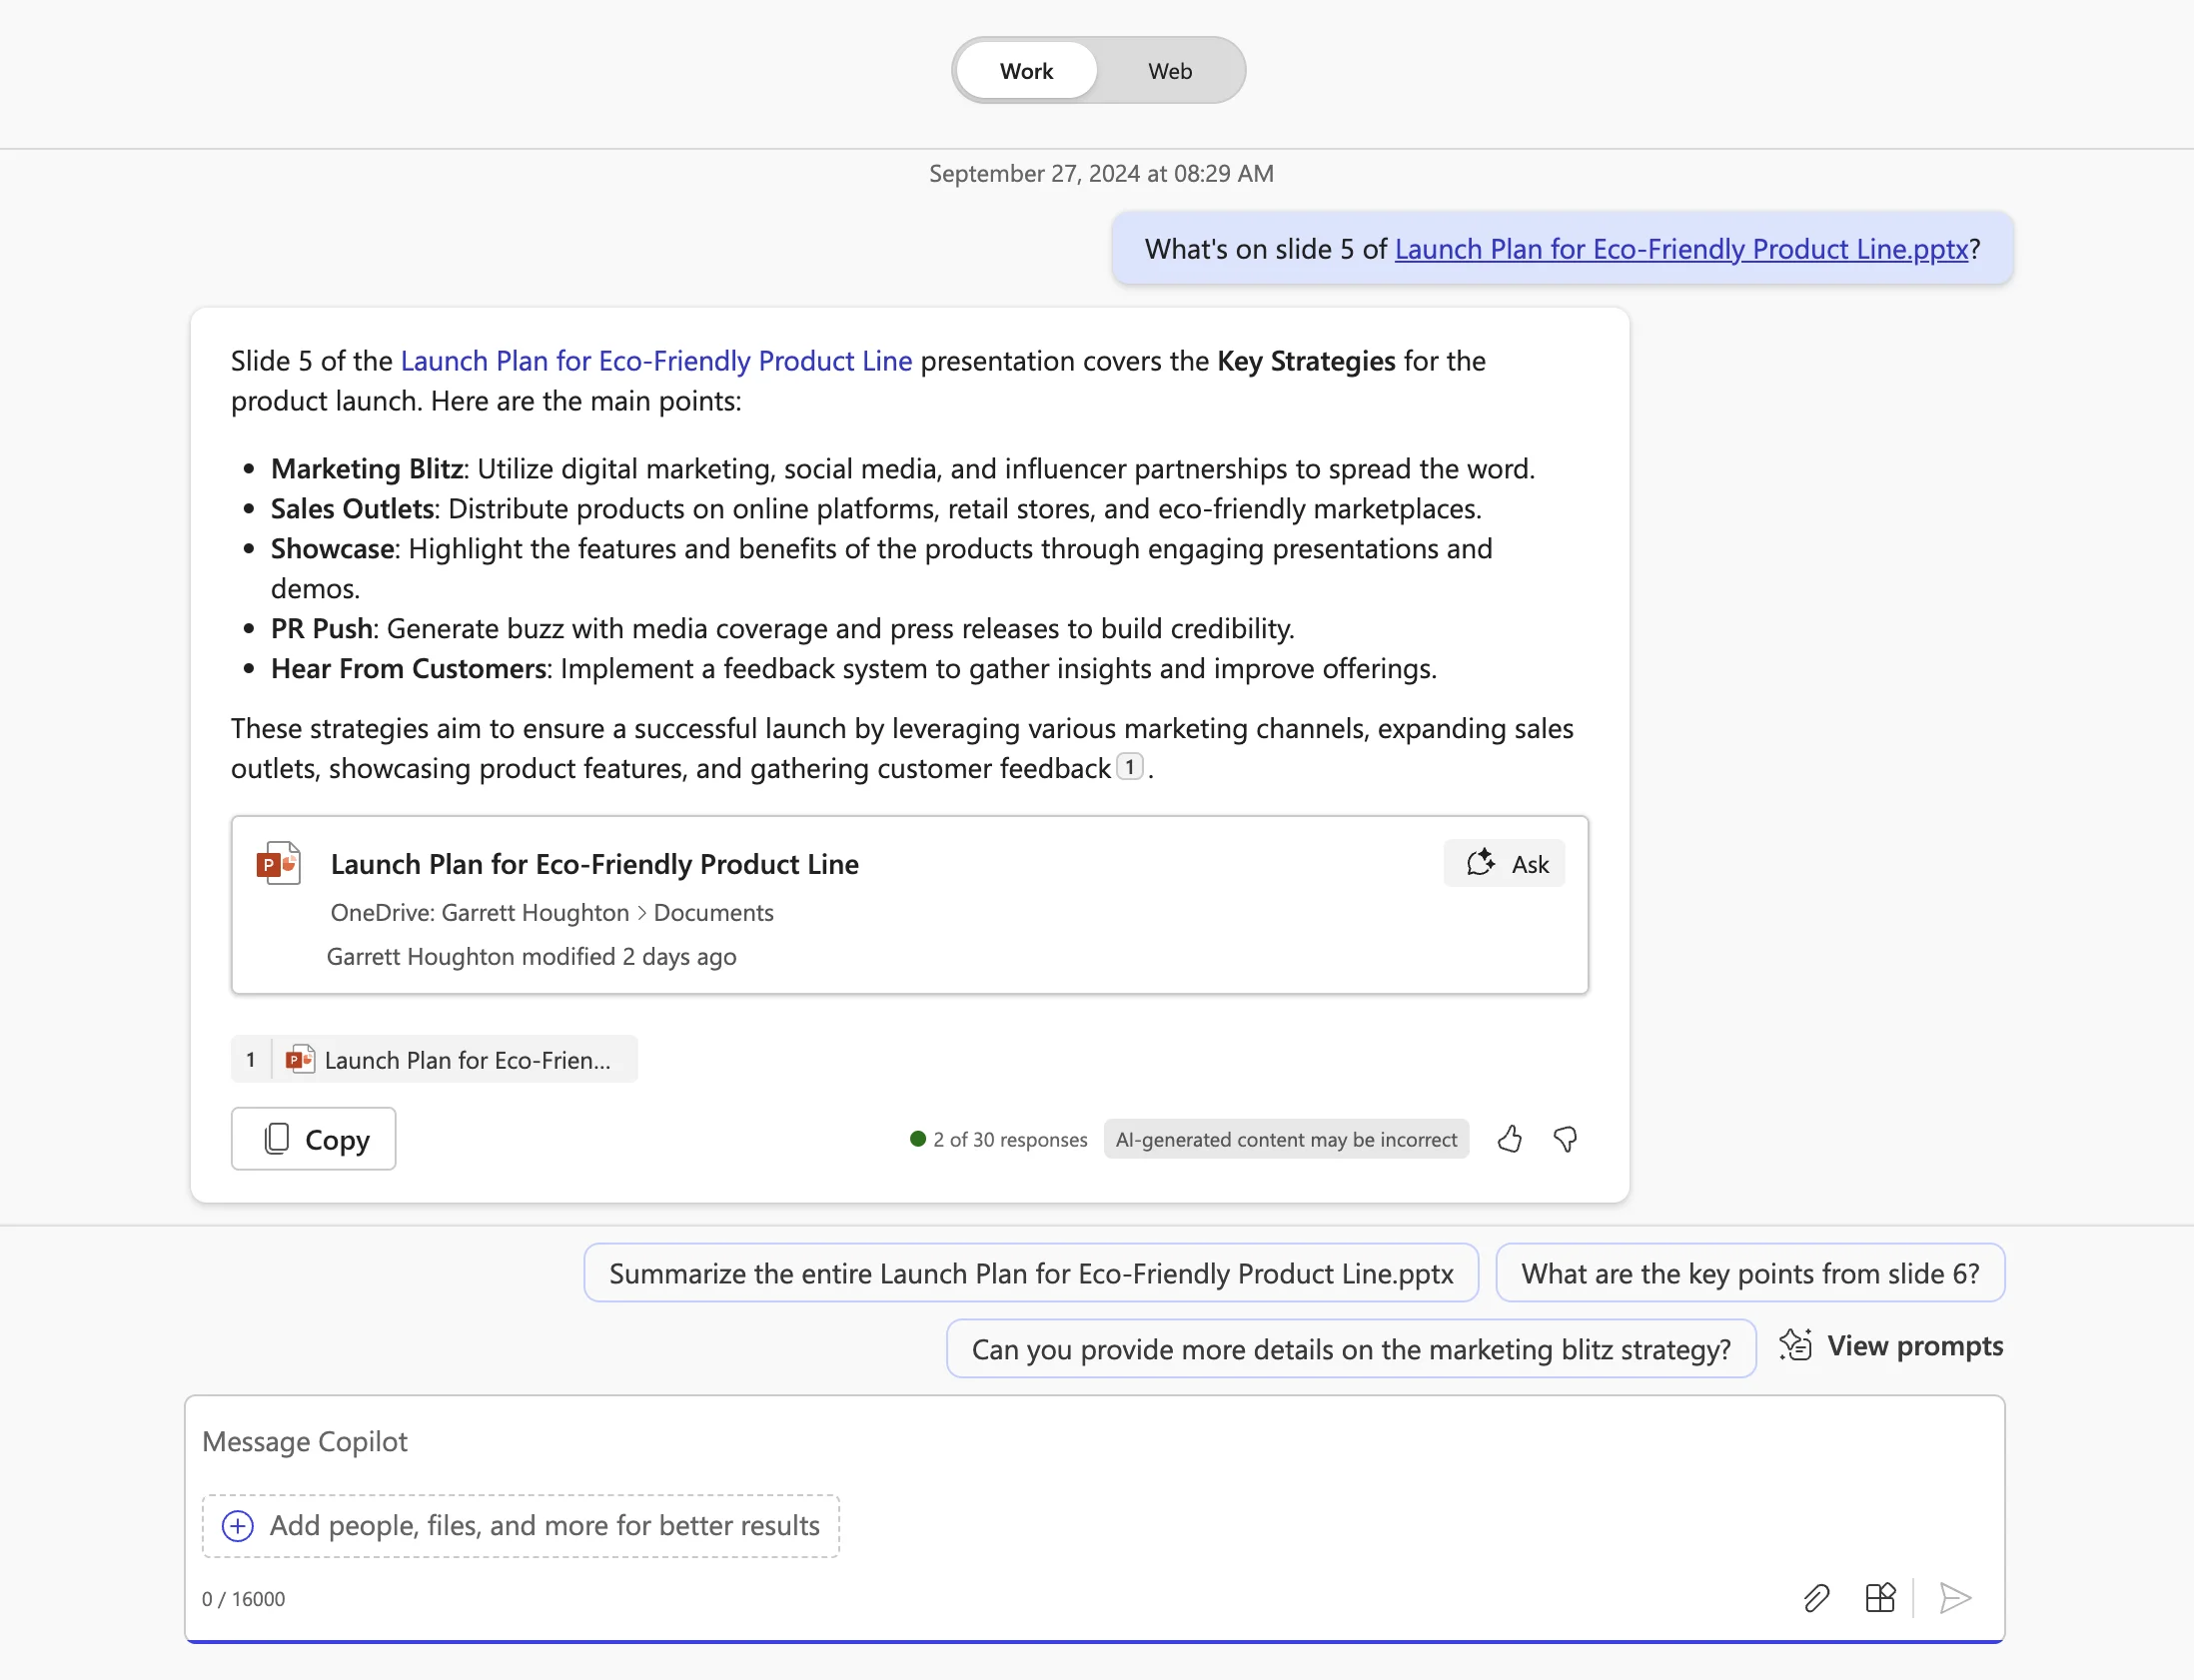Copy the Copilot response

(x=314, y=1139)
